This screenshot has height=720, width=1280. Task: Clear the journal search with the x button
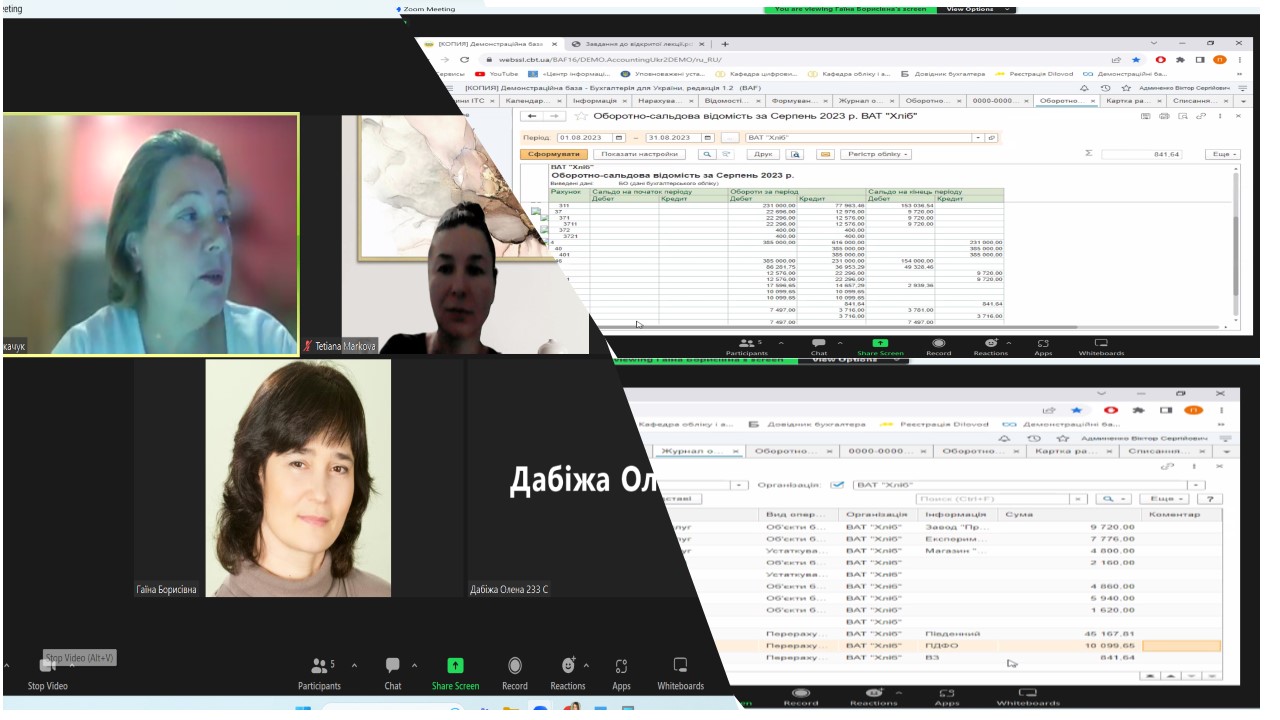click(1079, 498)
